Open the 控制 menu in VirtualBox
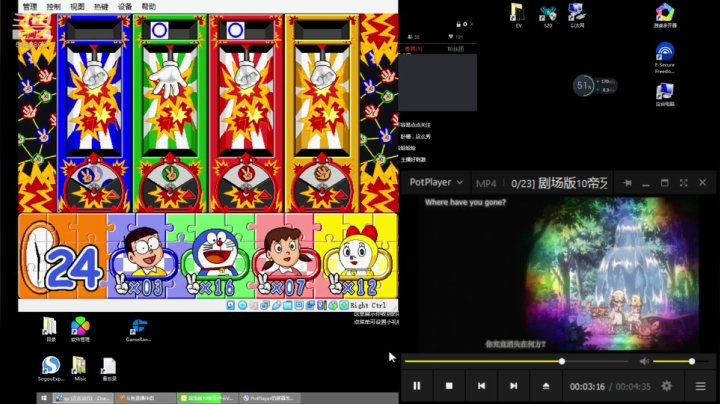This screenshot has width=720, height=404. coord(53,6)
